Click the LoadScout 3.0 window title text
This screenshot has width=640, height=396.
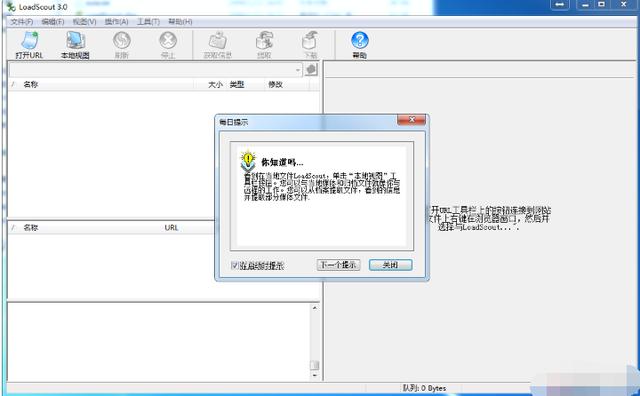pos(43,7)
